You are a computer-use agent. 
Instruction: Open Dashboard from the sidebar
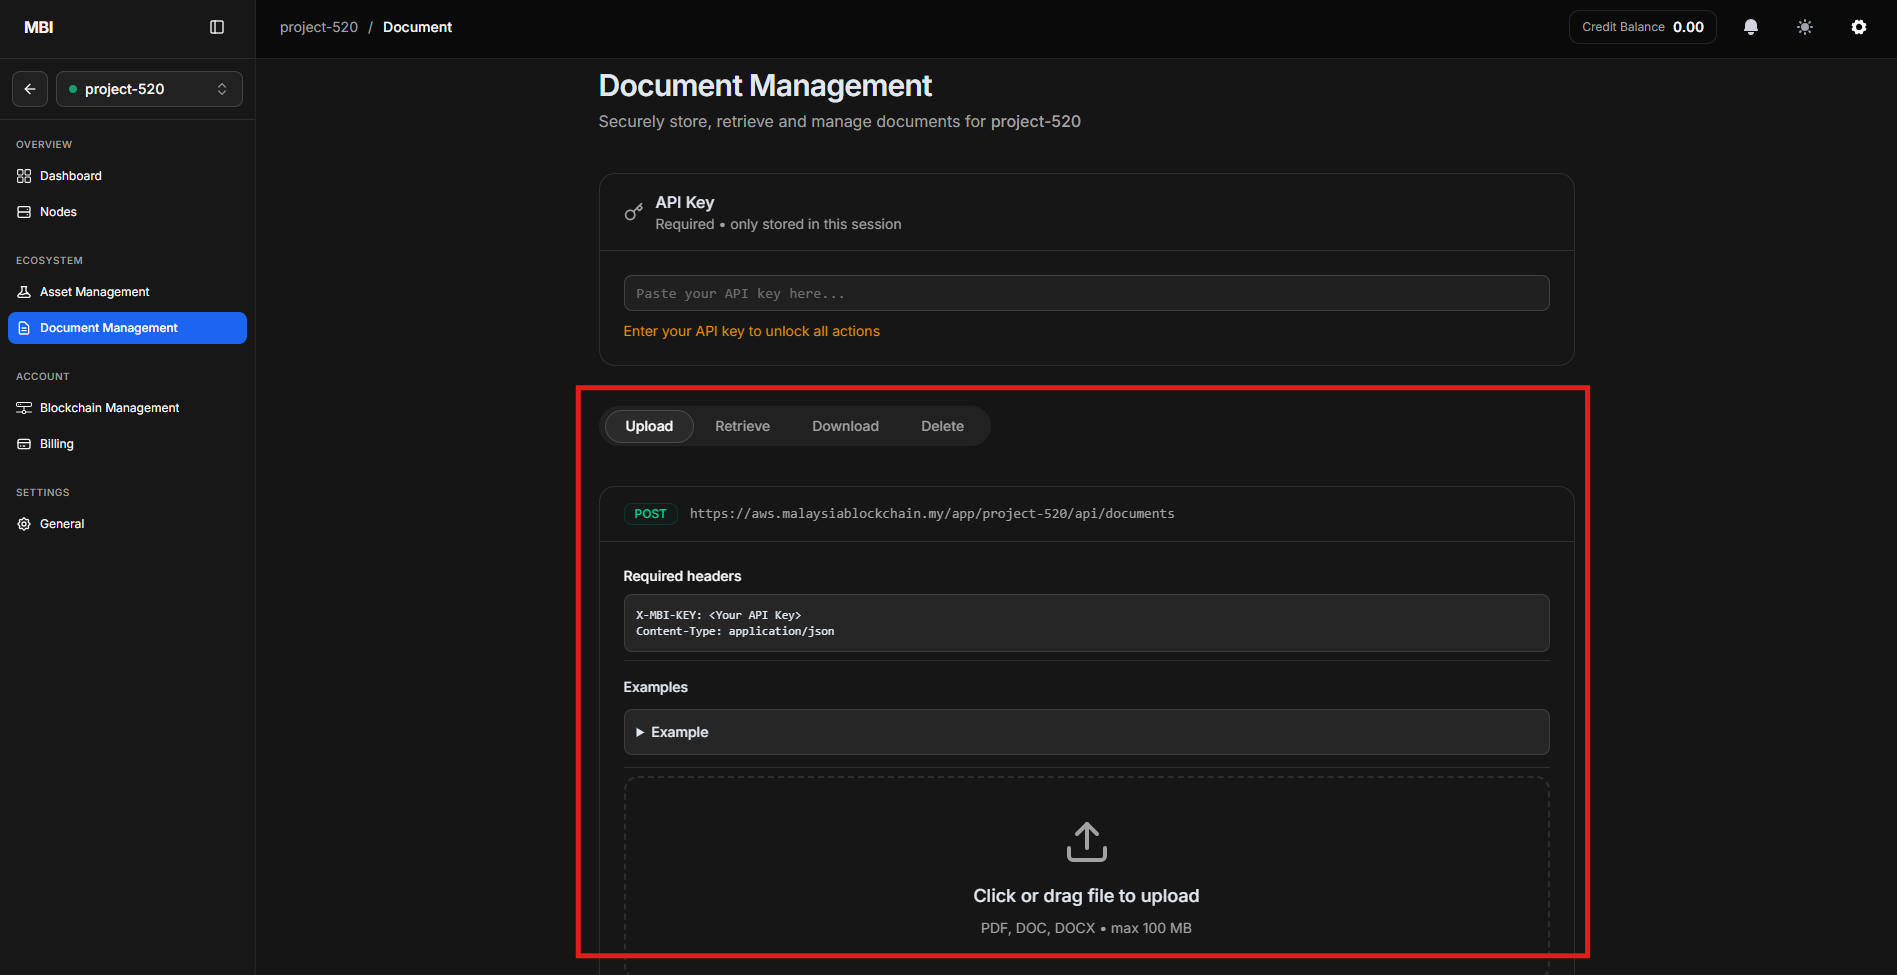click(70, 176)
